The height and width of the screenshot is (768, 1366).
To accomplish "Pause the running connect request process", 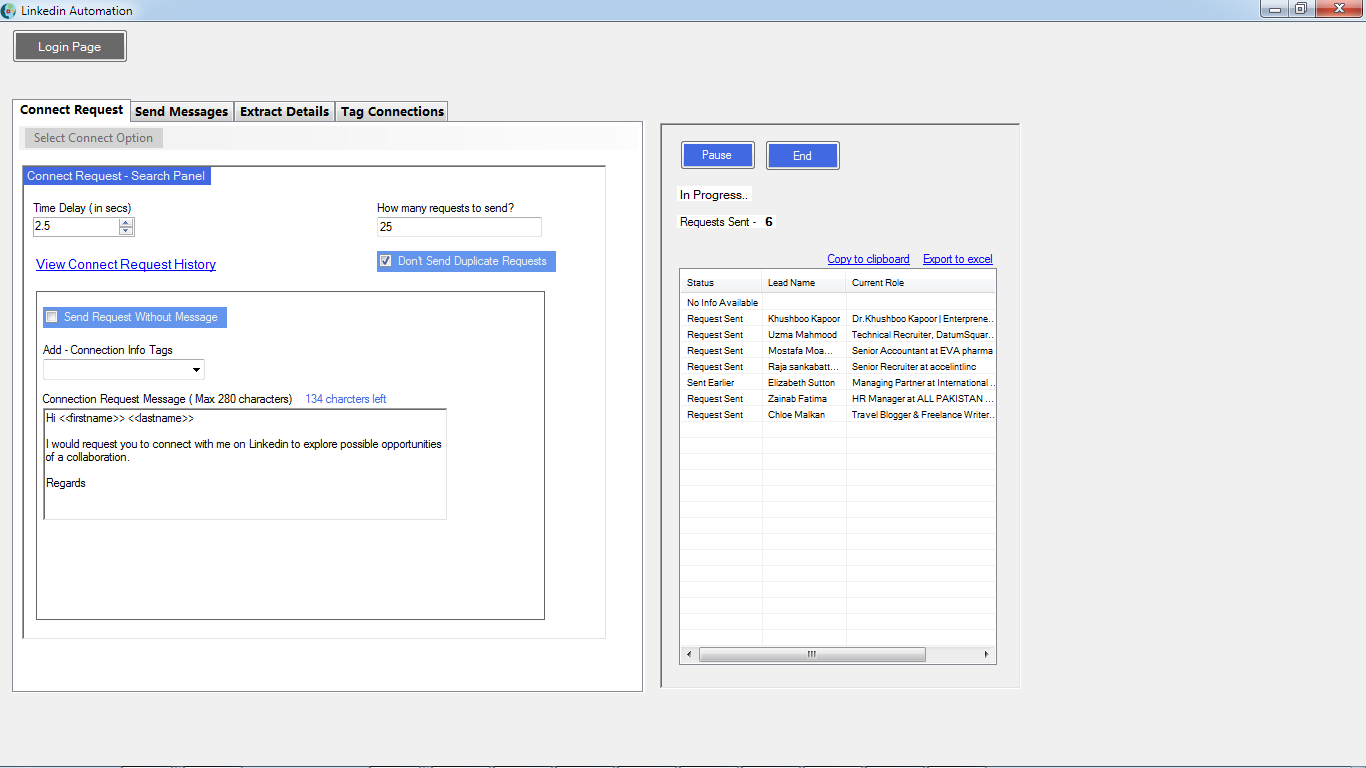I will (x=717, y=155).
